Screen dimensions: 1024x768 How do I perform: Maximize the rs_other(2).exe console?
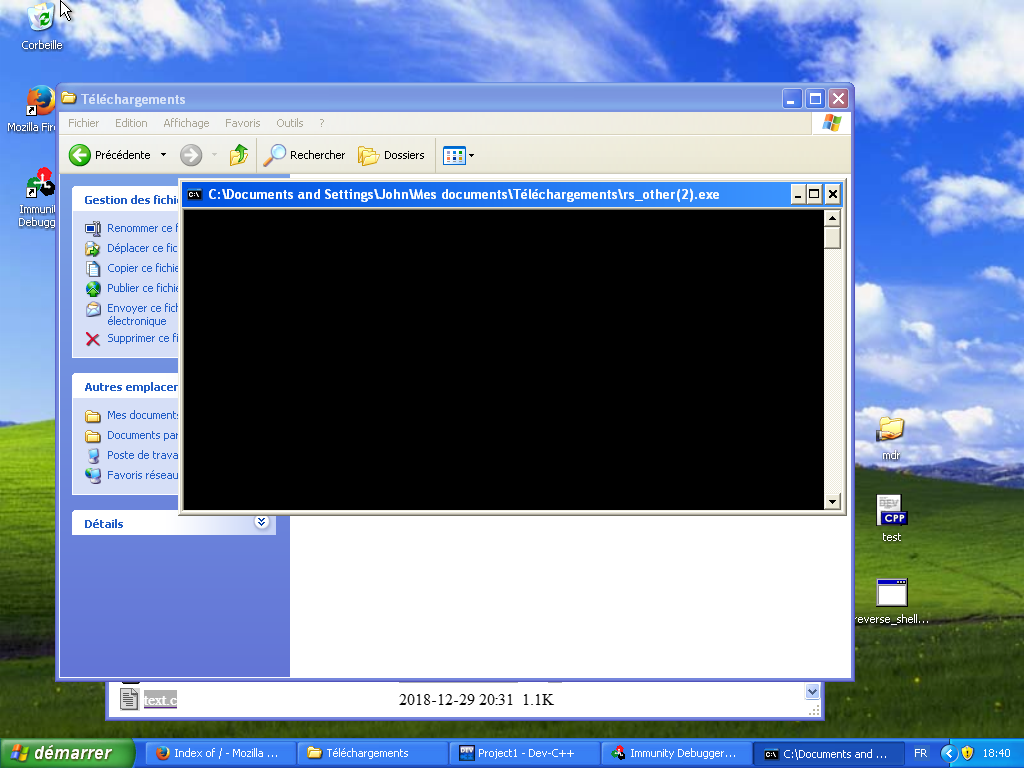(x=814, y=194)
